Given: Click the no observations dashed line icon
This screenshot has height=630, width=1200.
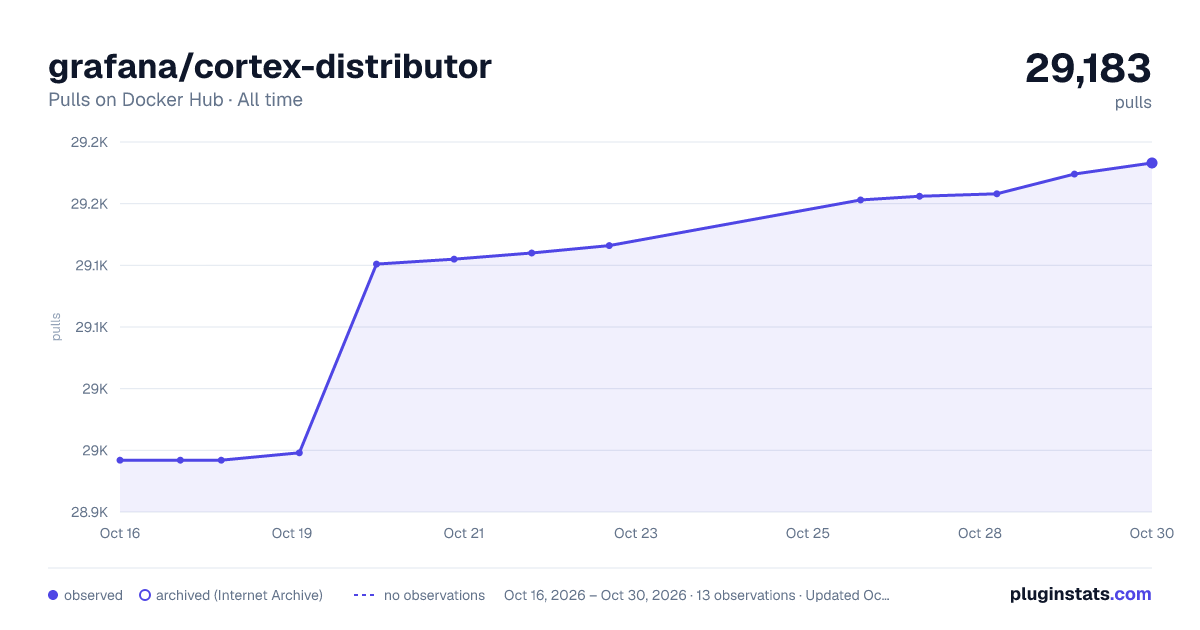Looking at the screenshot, I should 364,595.
